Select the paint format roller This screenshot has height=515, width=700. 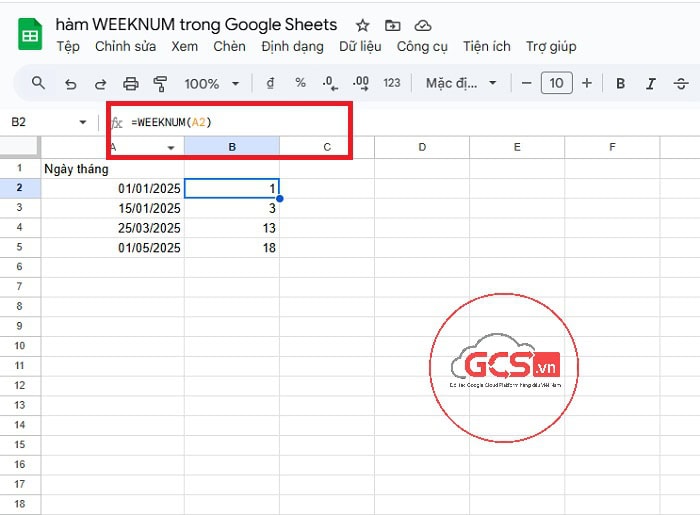tap(160, 84)
